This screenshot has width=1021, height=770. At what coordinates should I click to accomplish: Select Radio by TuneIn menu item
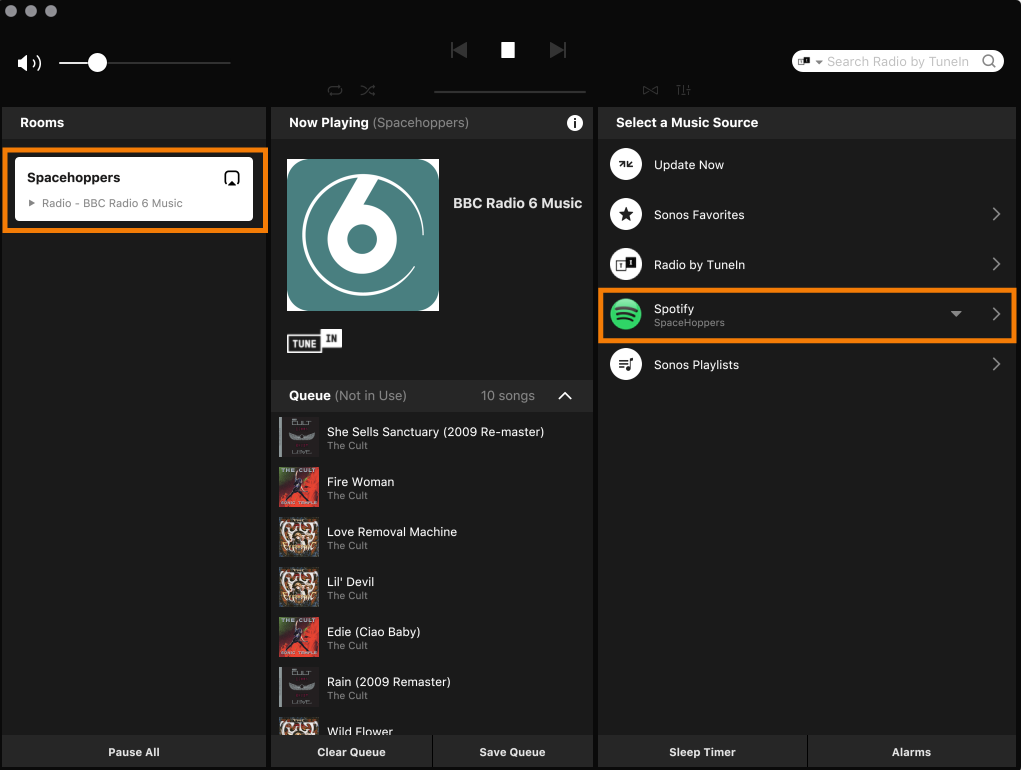pyautogui.click(x=807, y=265)
